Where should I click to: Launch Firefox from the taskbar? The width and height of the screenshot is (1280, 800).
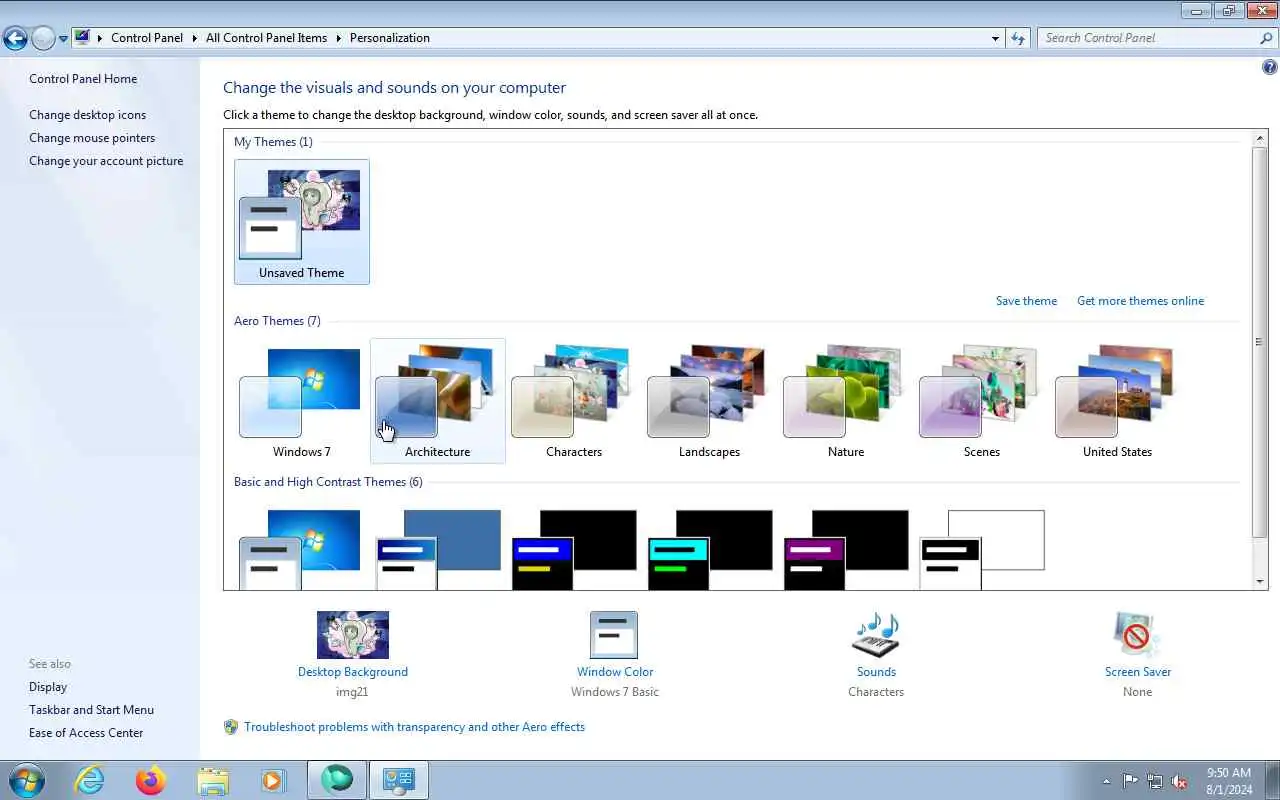(151, 780)
